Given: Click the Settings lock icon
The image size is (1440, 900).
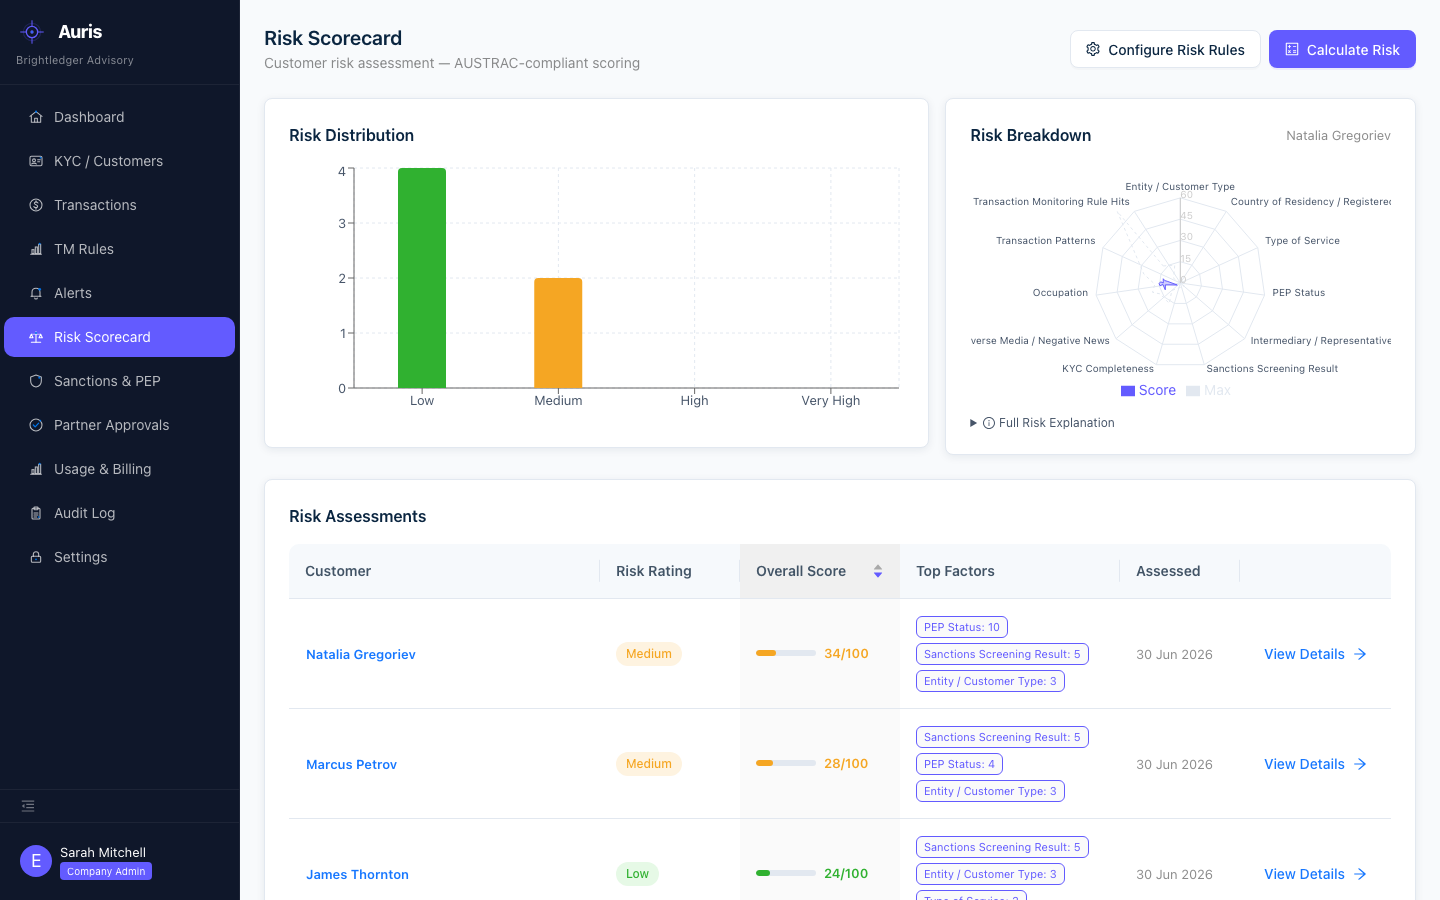Looking at the screenshot, I should point(36,557).
